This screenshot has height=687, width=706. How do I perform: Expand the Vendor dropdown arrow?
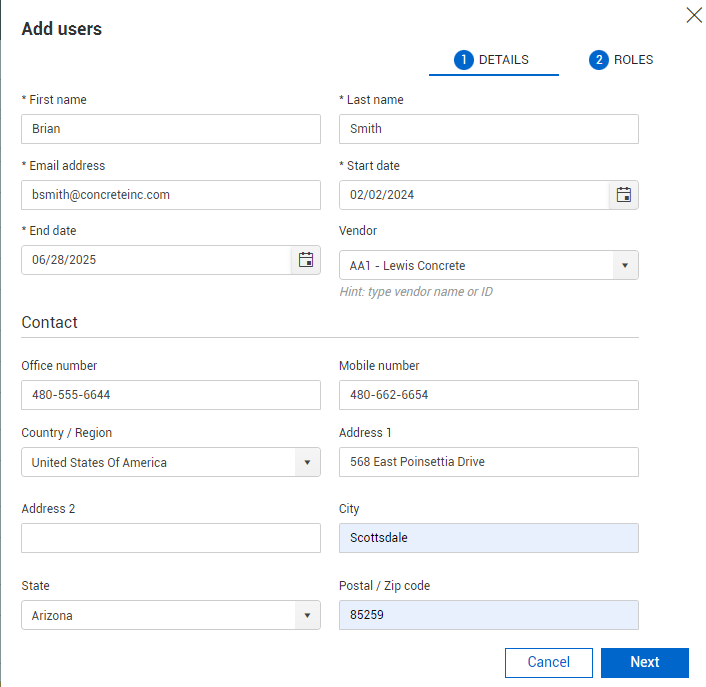pyautogui.click(x=624, y=265)
